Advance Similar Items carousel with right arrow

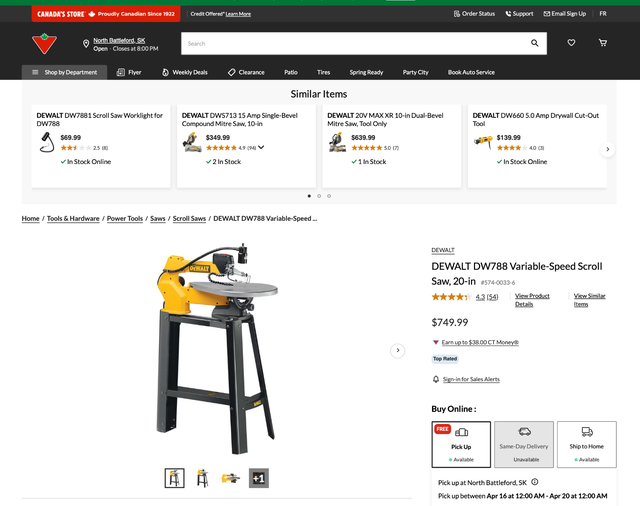coord(607,149)
